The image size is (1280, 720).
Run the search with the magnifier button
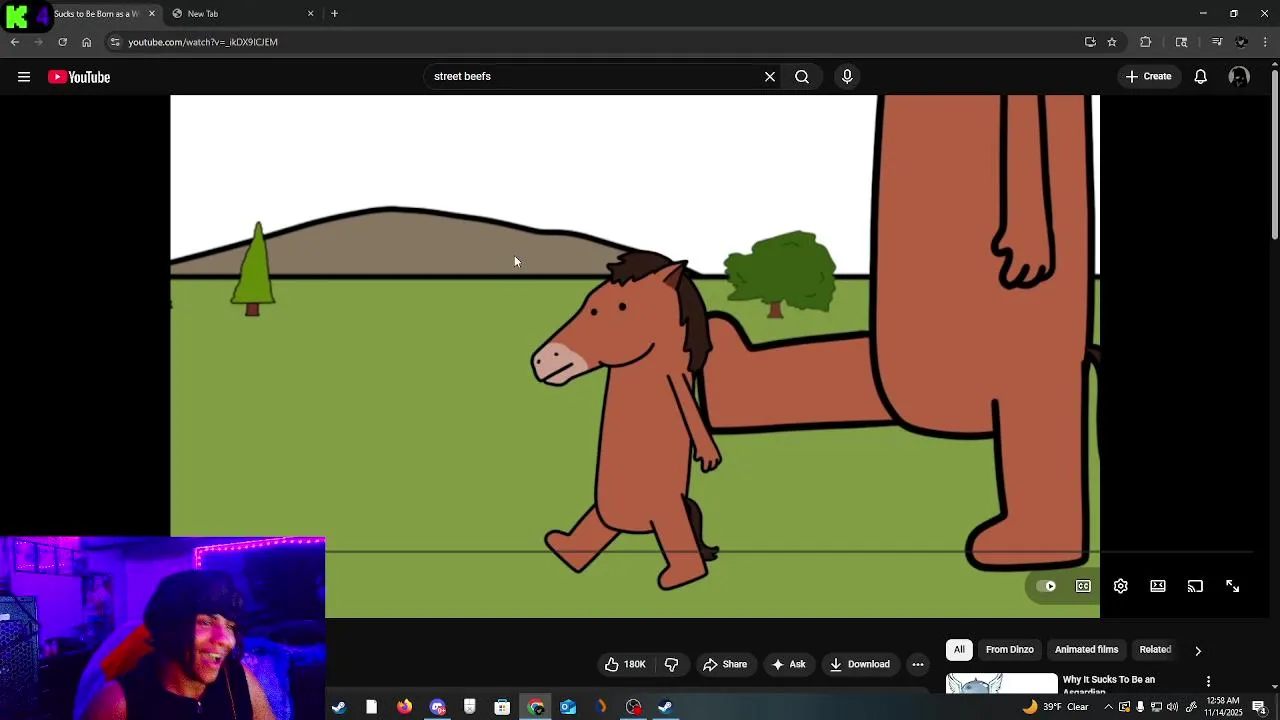click(802, 76)
